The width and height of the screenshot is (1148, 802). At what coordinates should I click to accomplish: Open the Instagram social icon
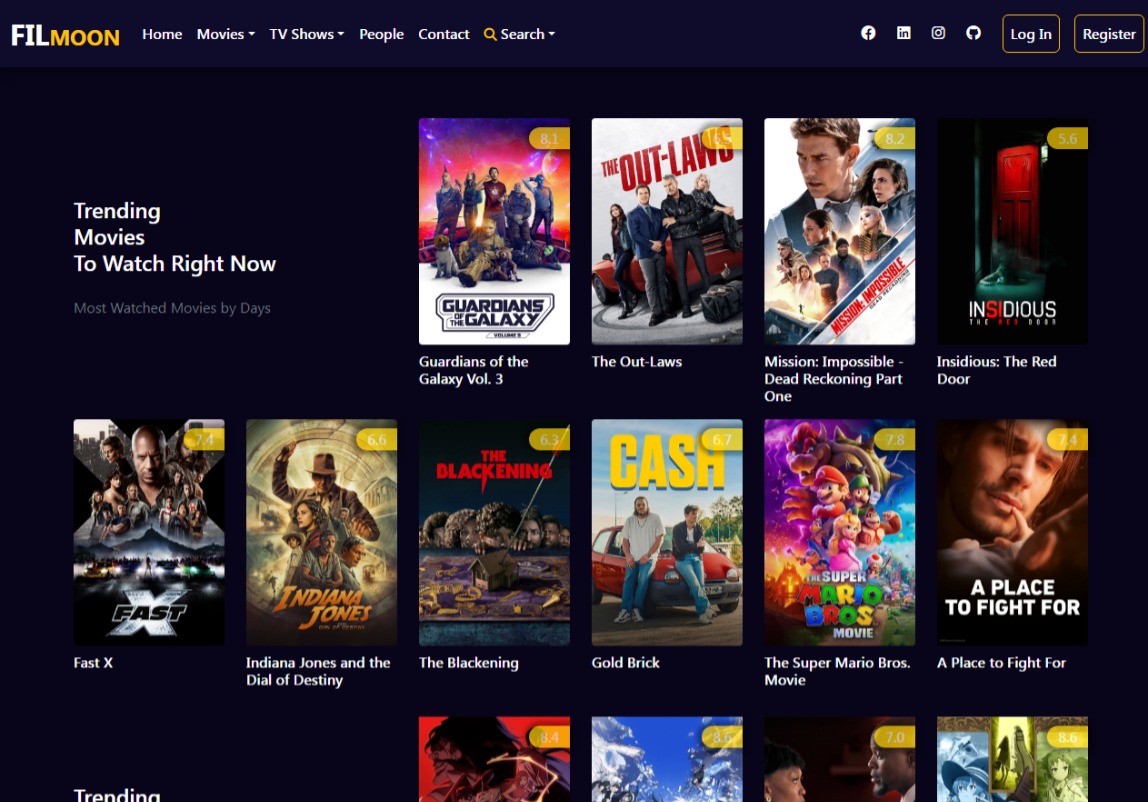pos(938,33)
